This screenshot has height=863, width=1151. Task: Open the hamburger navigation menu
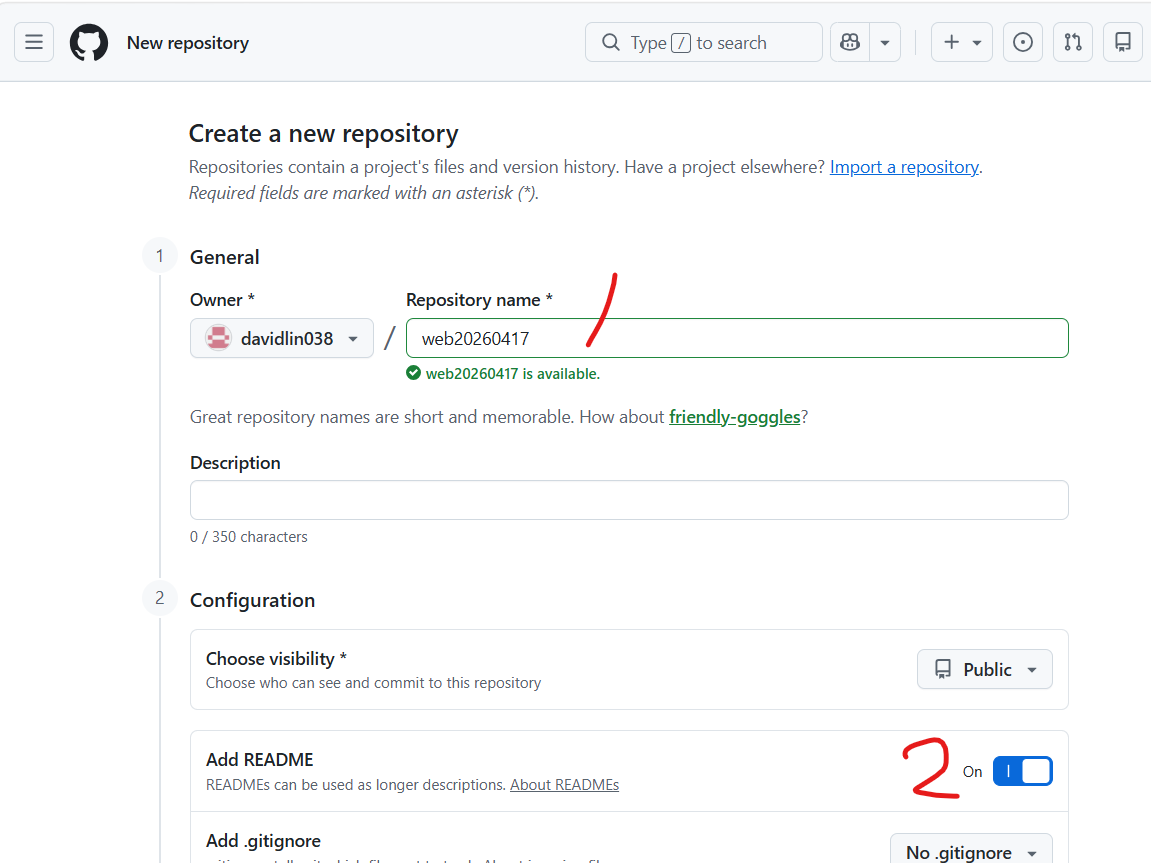point(34,42)
